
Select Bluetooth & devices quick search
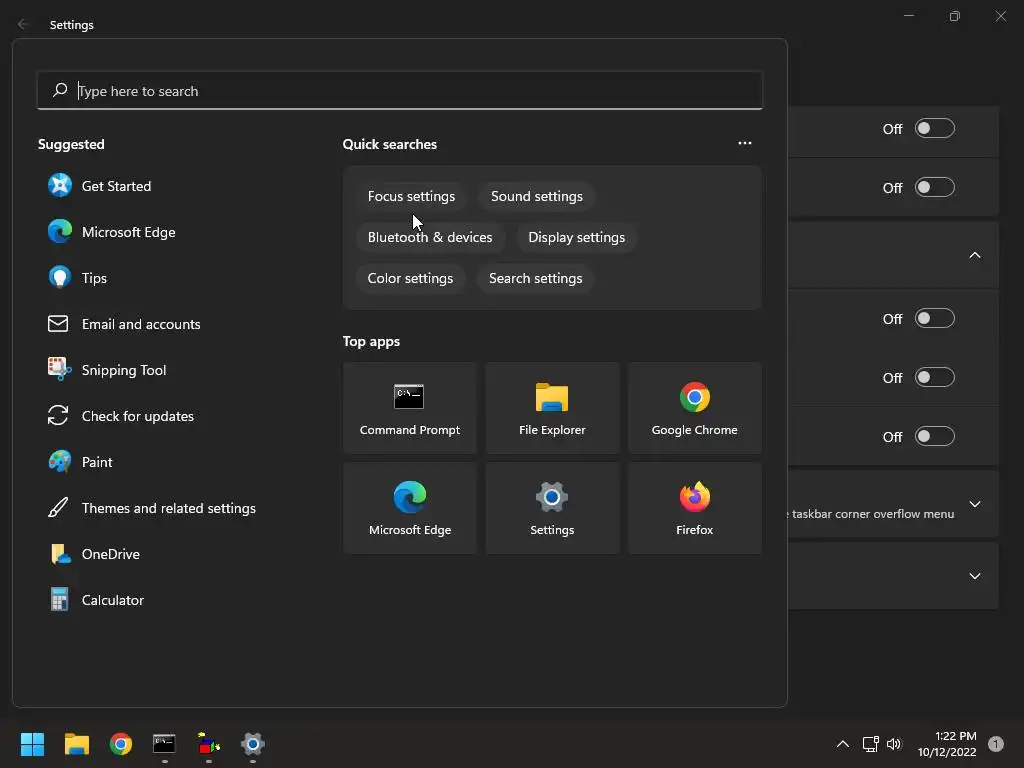tap(430, 238)
